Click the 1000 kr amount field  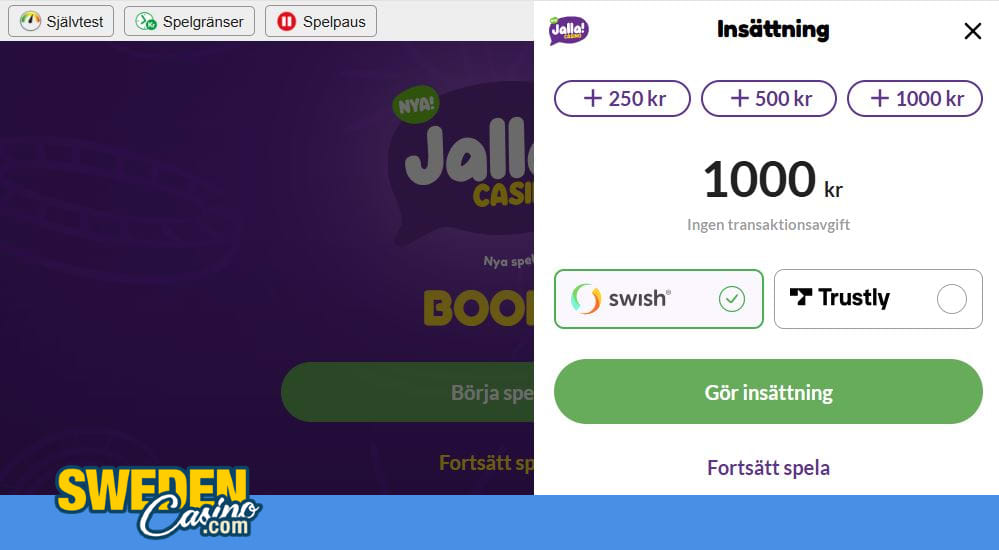tap(772, 180)
